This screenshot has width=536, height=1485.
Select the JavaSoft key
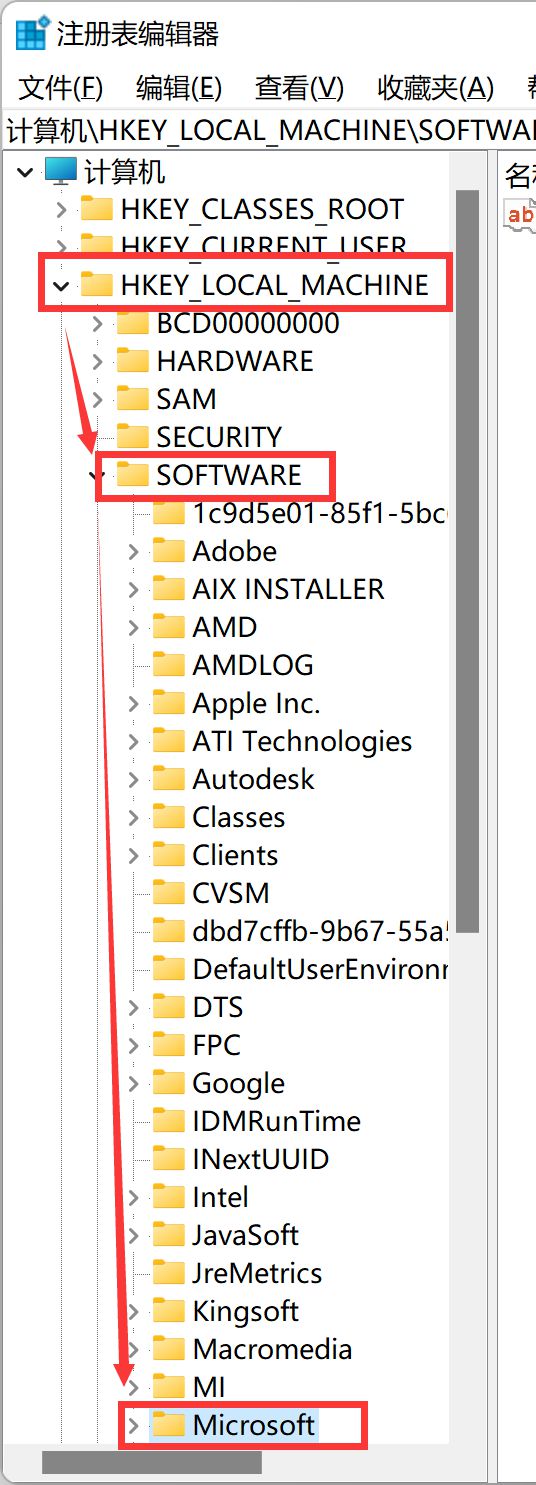coord(246,1235)
